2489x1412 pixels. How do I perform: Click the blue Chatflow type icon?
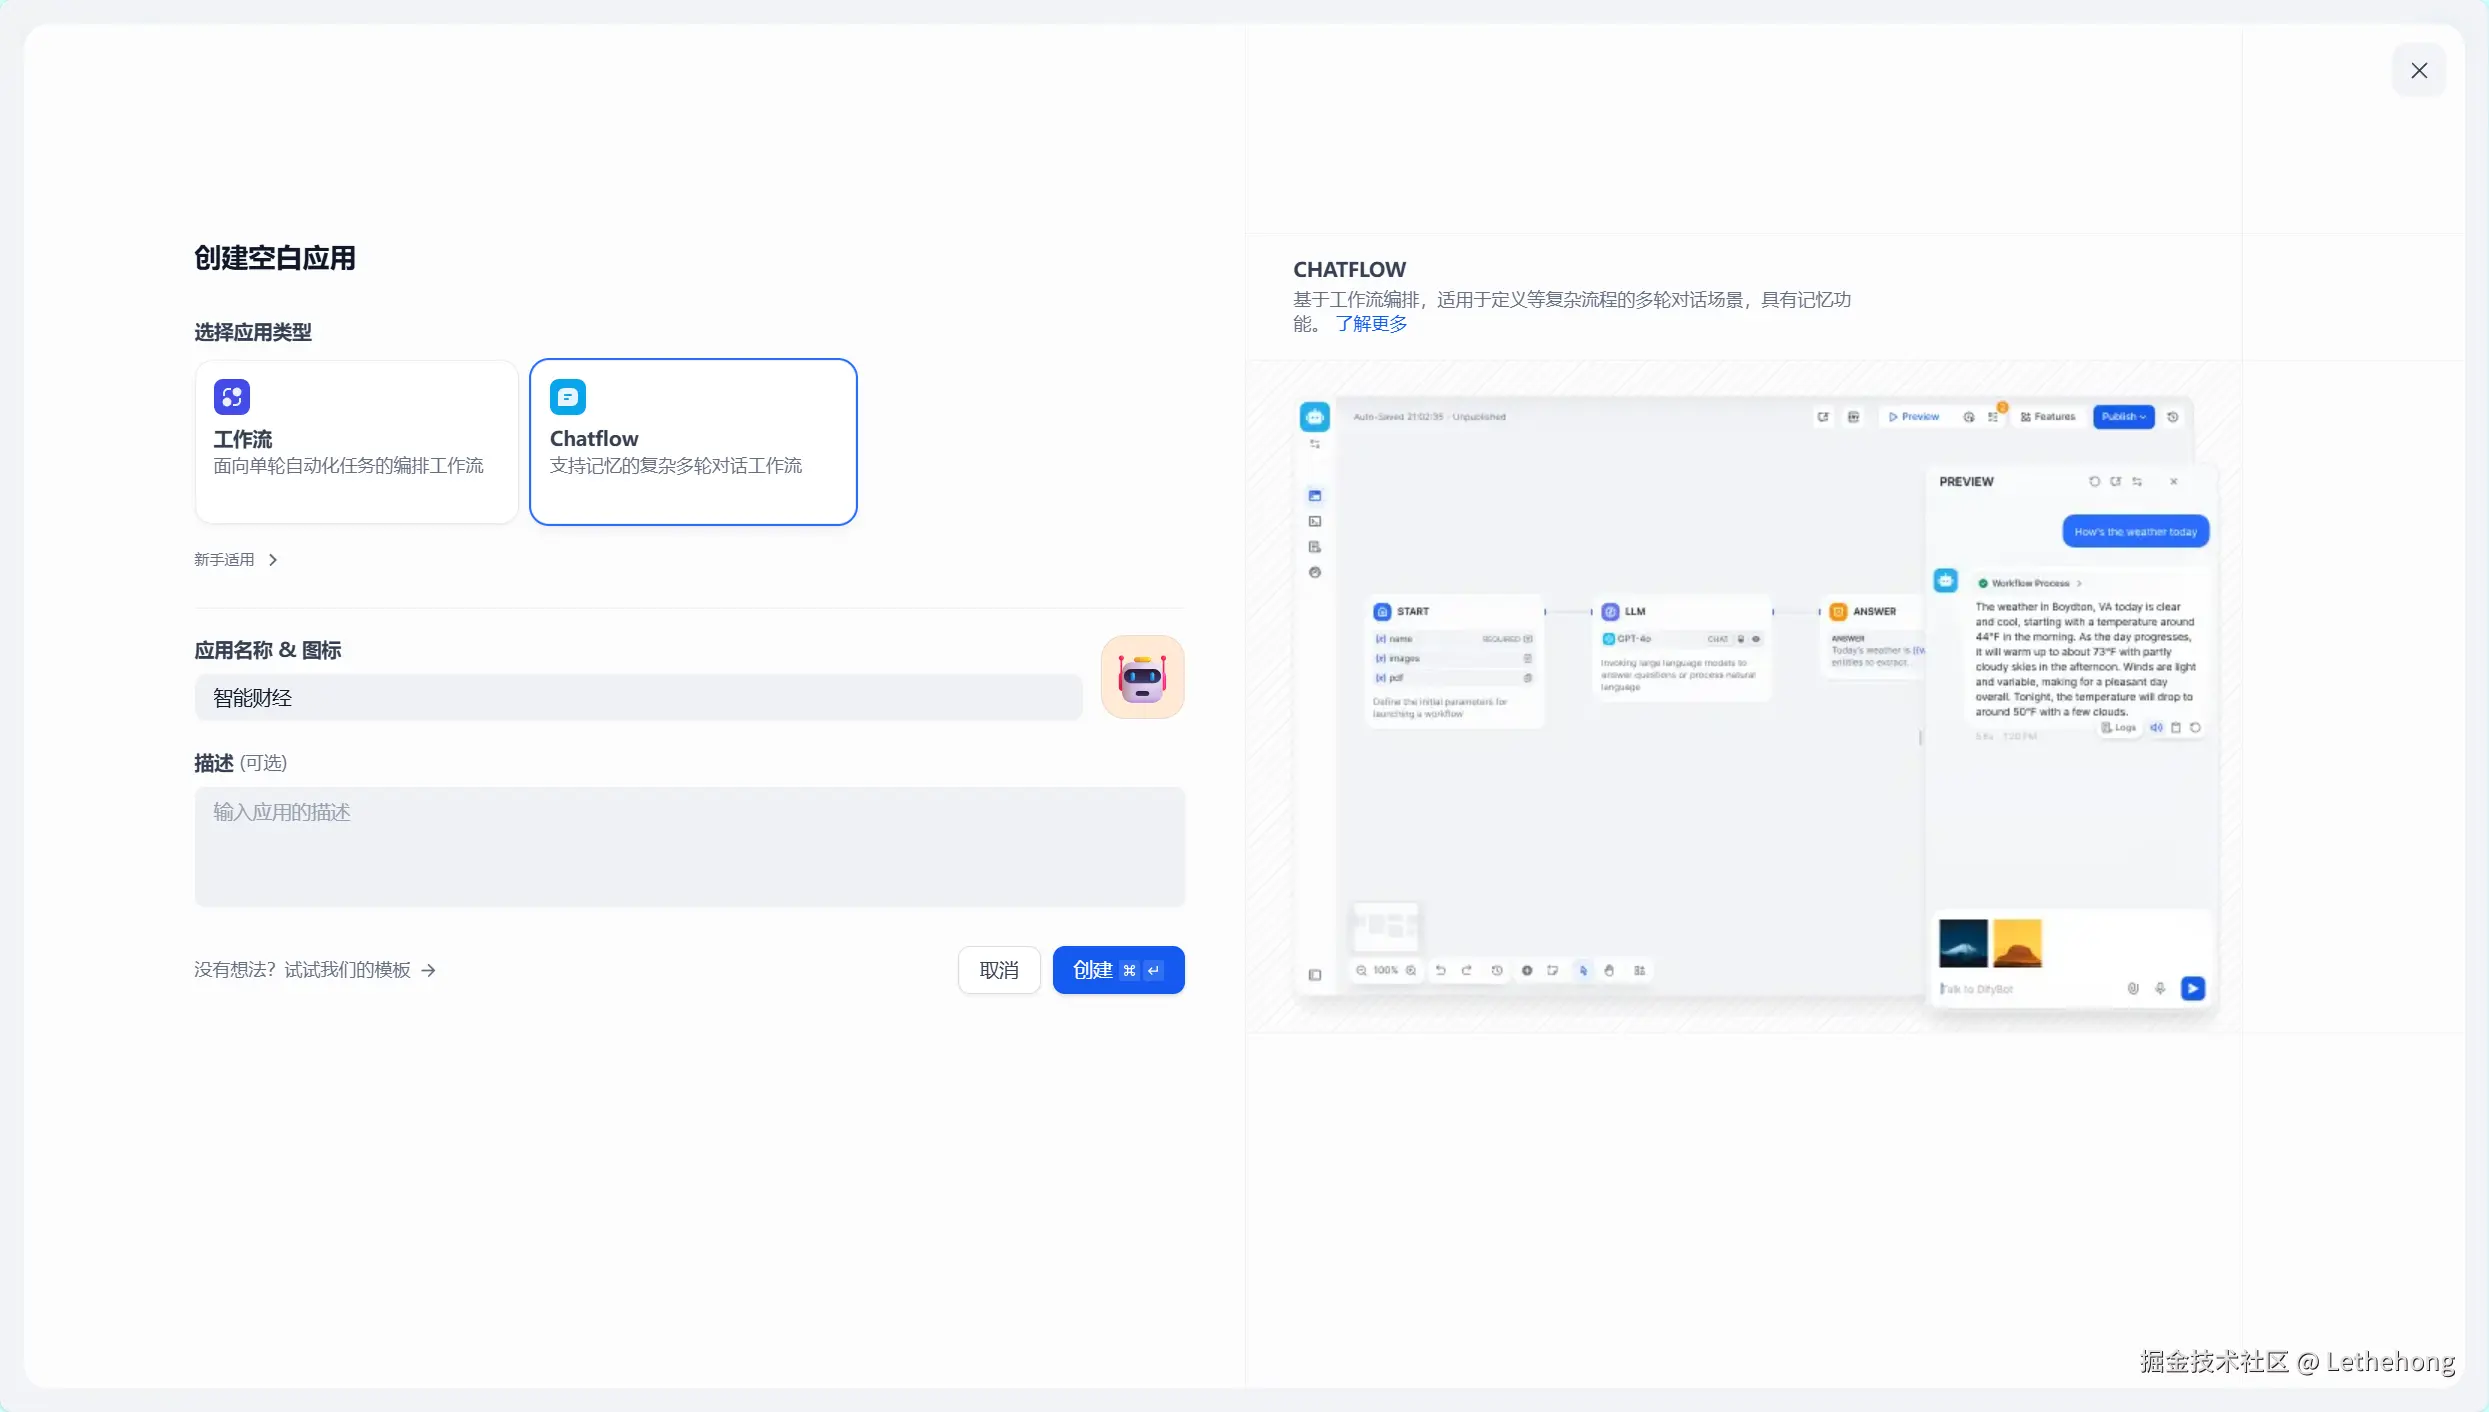[567, 396]
